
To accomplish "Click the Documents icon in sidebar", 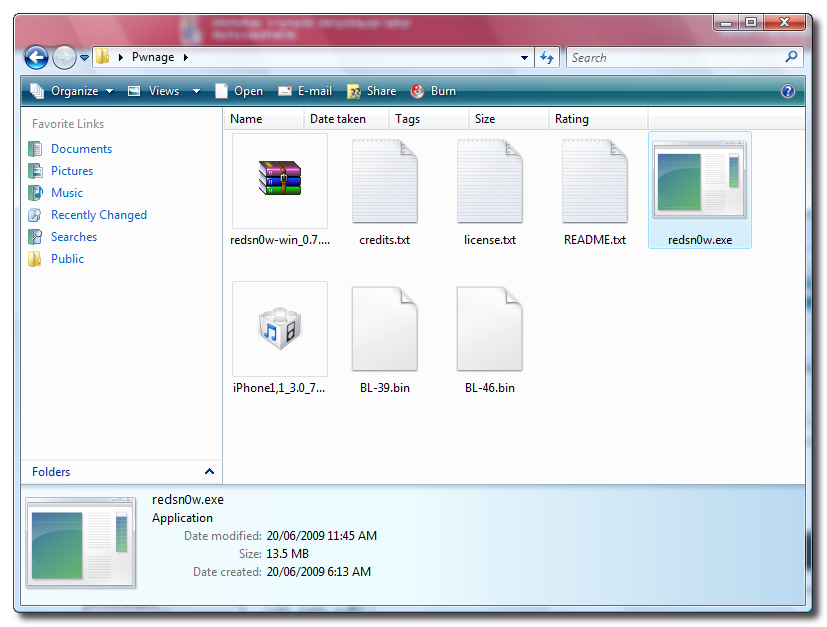I will pyautogui.click(x=35, y=149).
